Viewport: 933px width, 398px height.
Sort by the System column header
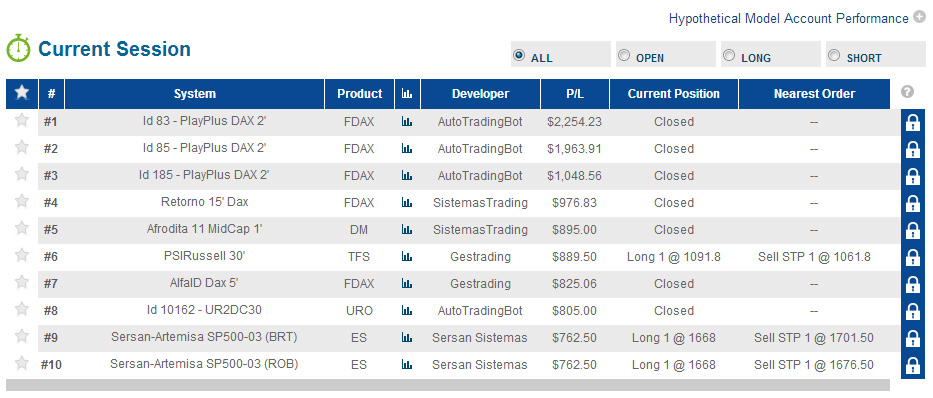[195, 93]
